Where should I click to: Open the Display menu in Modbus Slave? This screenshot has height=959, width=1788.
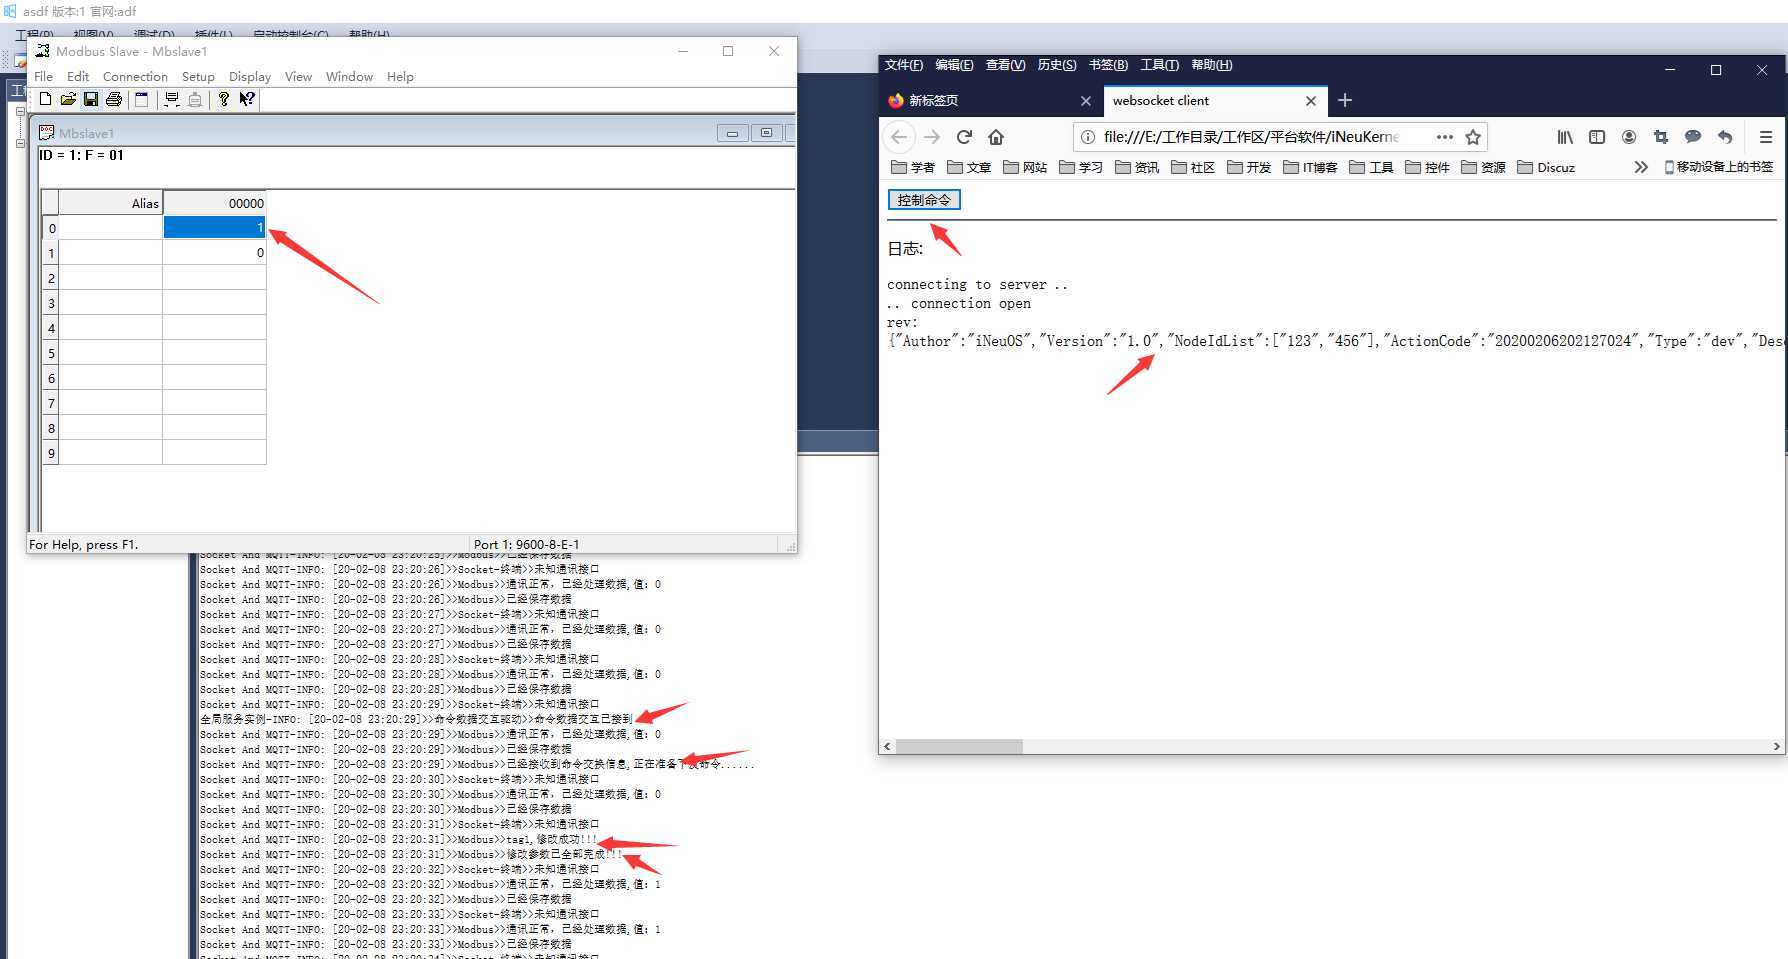click(250, 76)
